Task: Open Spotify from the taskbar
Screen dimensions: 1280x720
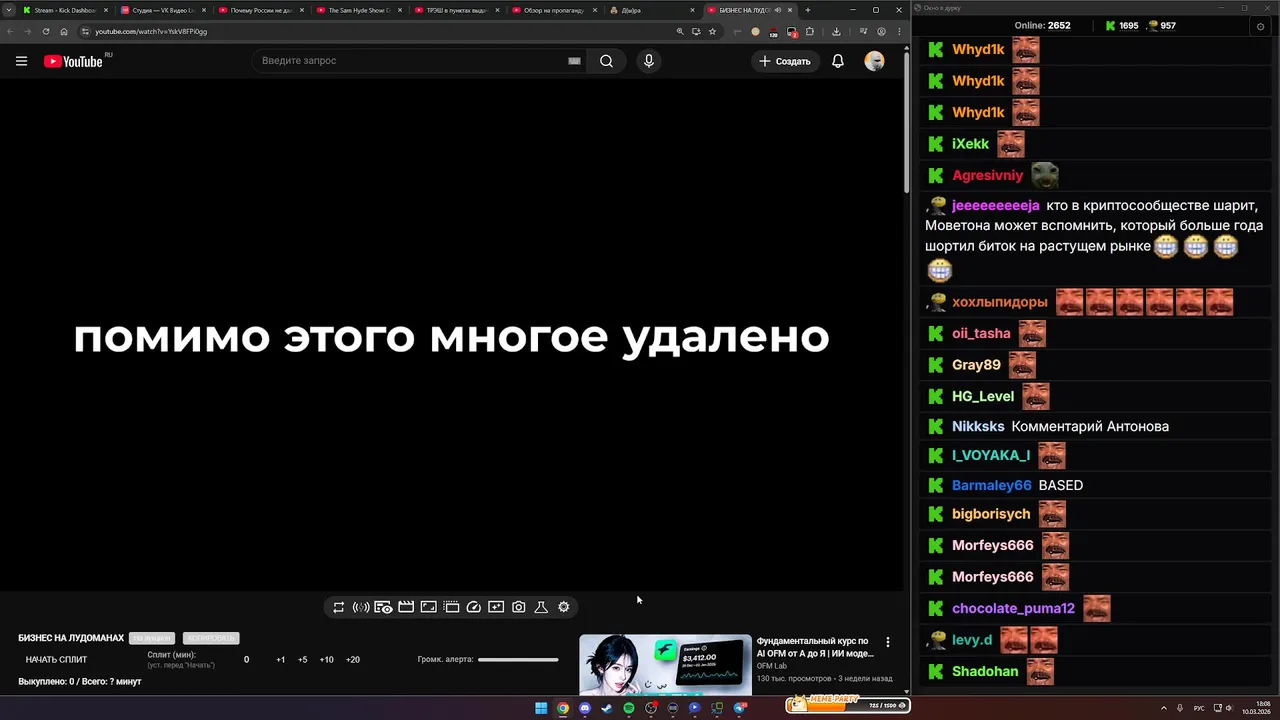Action: (629, 708)
